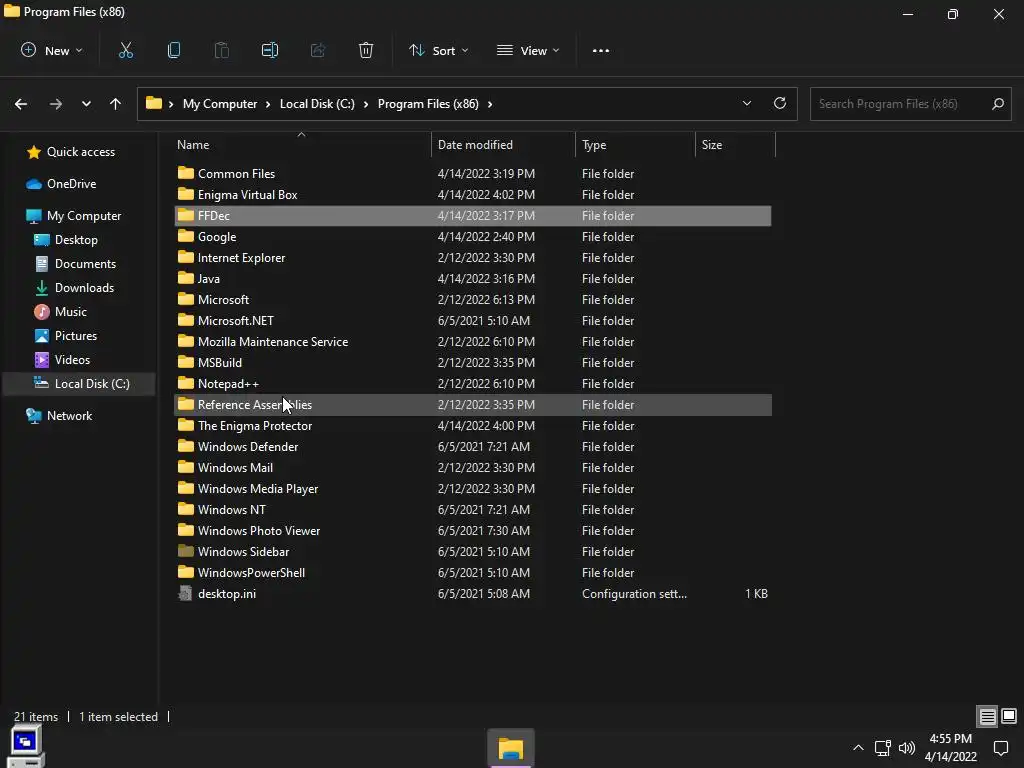Open the New item dropdown
1024x768 pixels.
click(52, 50)
